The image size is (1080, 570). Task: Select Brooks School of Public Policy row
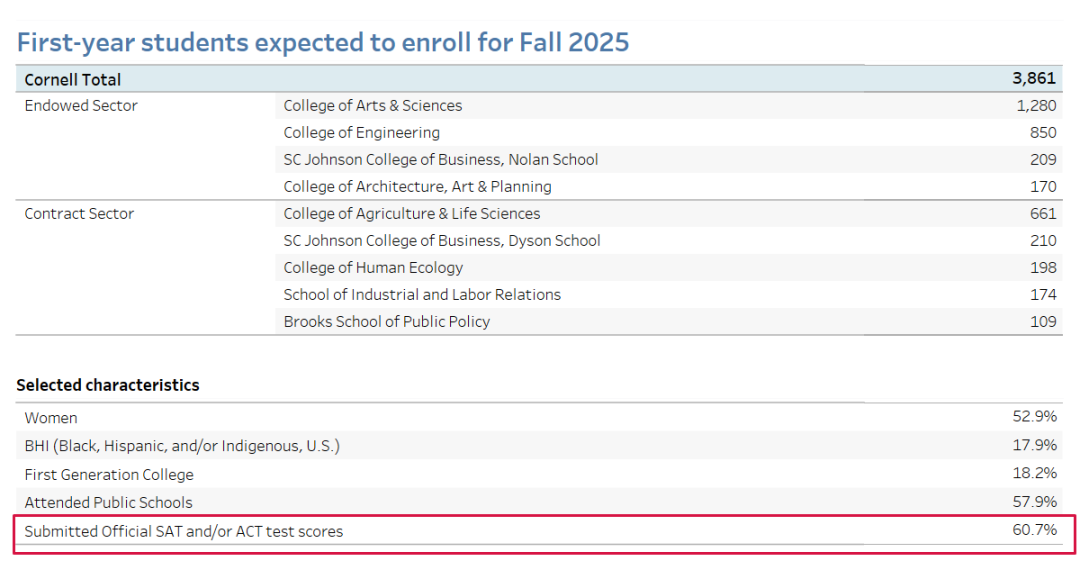click(386, 322)
